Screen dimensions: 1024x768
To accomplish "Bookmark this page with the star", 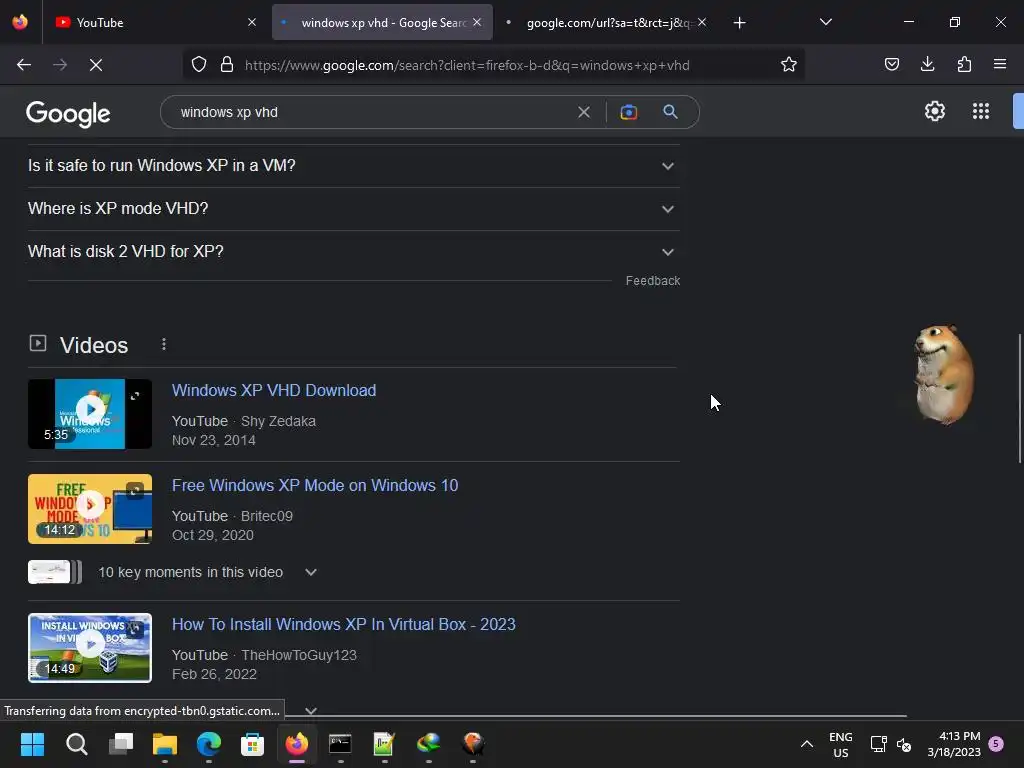I will pyautogui.click(x=788, y=65).
